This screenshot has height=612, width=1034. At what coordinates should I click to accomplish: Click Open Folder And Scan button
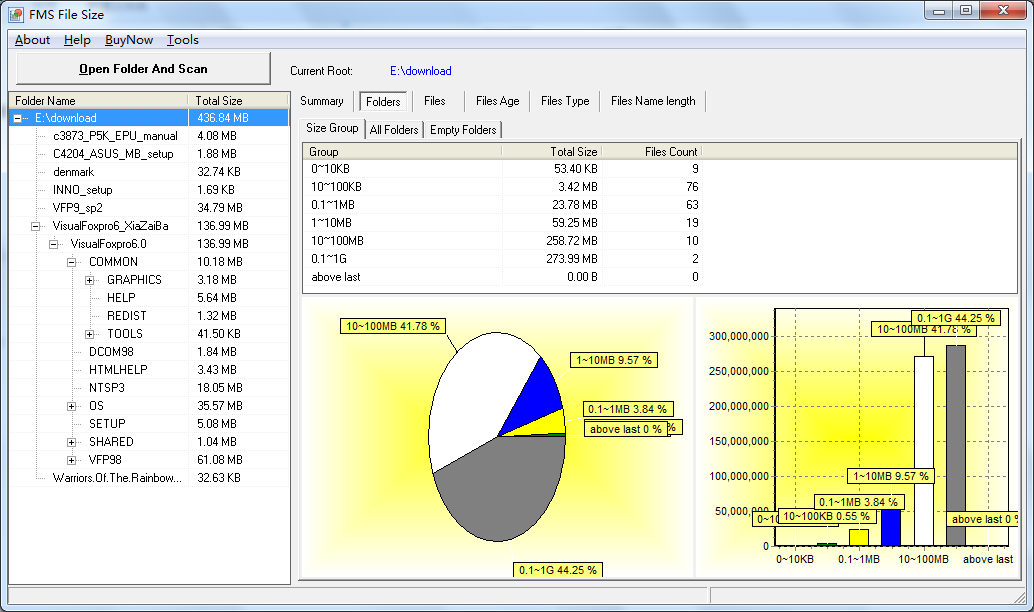point(143,69)
